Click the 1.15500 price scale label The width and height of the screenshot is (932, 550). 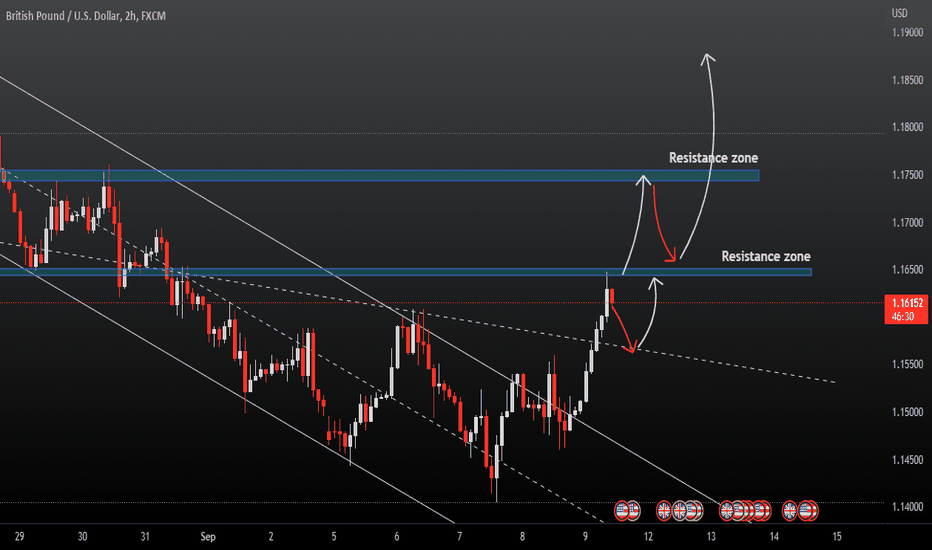click(908, 364)
